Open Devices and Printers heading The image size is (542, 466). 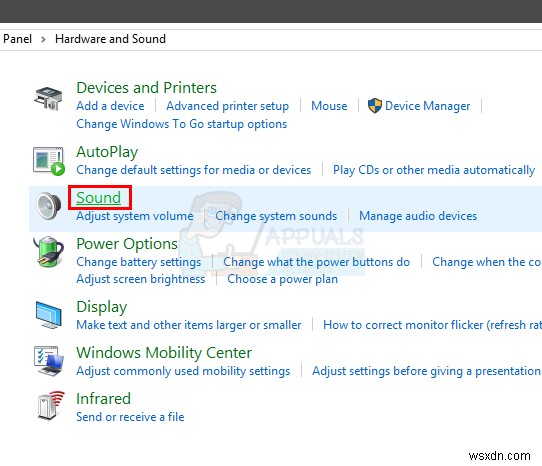146,88
